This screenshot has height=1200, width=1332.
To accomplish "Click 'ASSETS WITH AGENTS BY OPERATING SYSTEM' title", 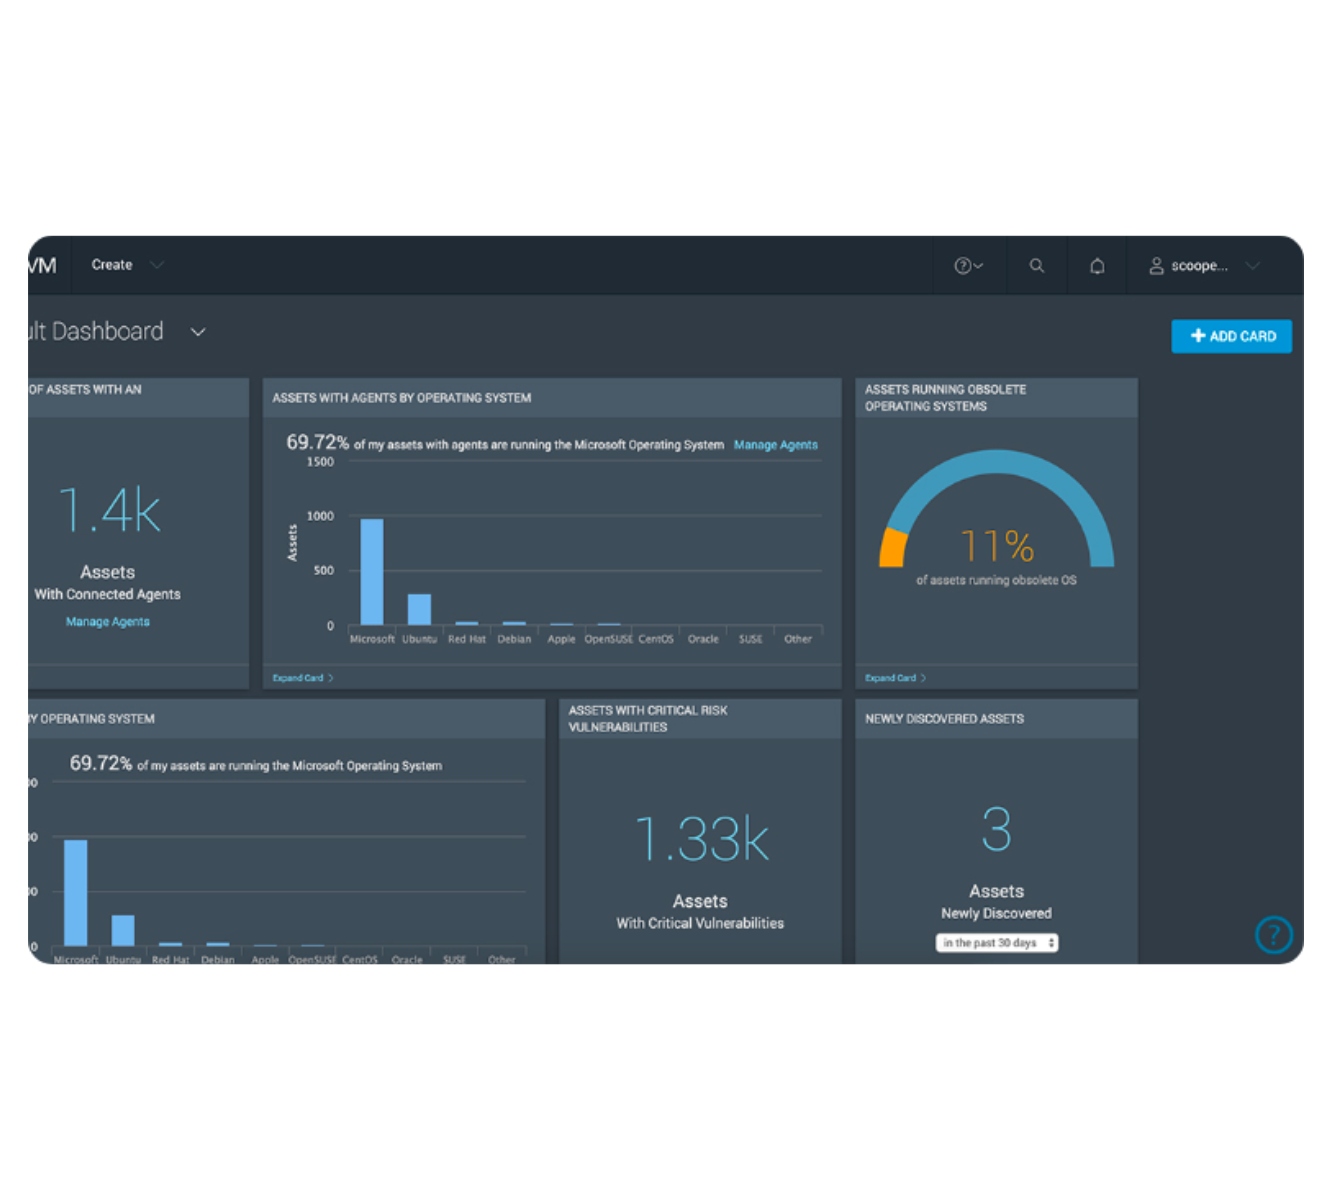I will (402, 398).
